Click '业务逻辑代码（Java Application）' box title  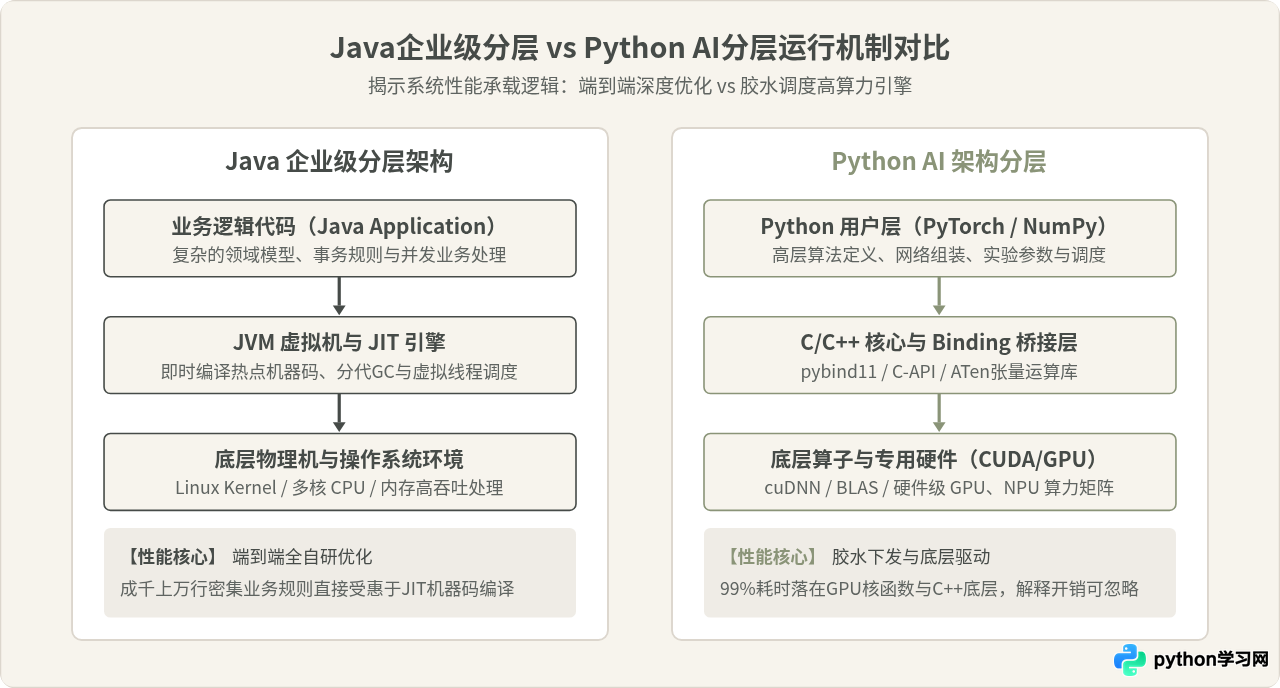(x=339, y=226)
